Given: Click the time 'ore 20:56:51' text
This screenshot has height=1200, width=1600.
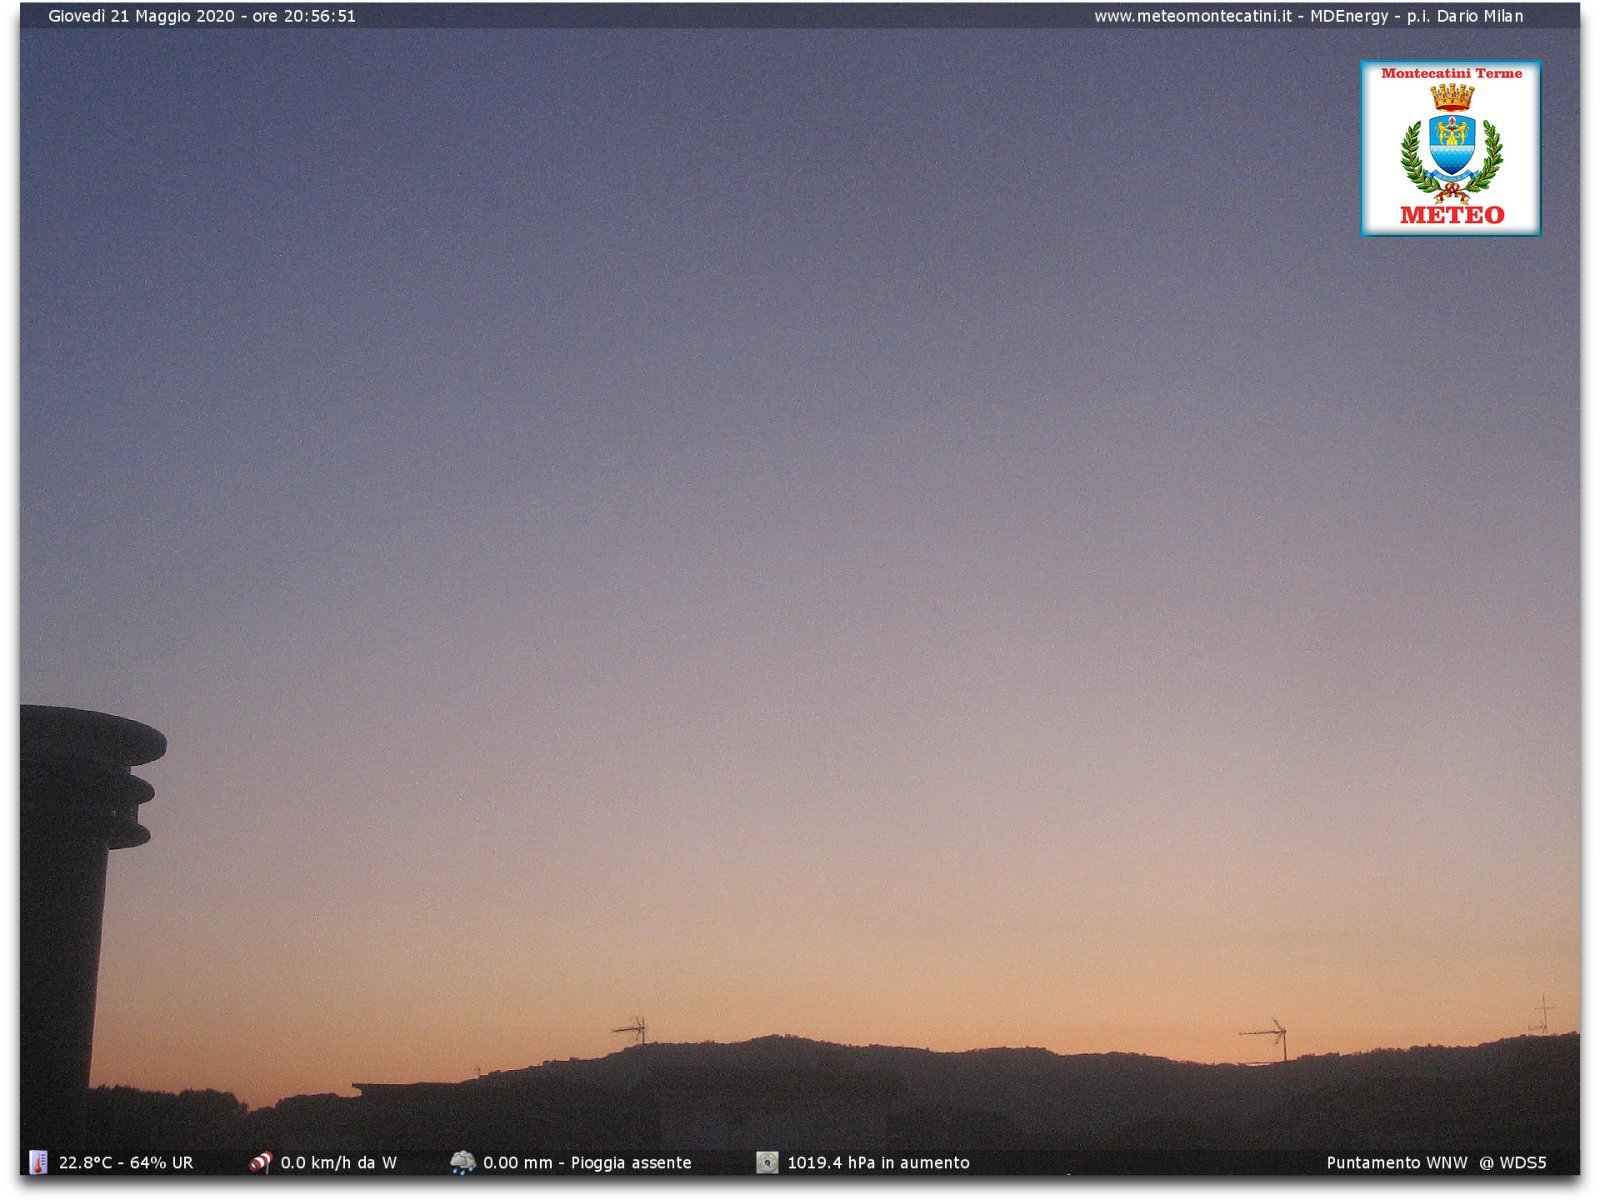Looking at the screenshot, I should [303, 16].
